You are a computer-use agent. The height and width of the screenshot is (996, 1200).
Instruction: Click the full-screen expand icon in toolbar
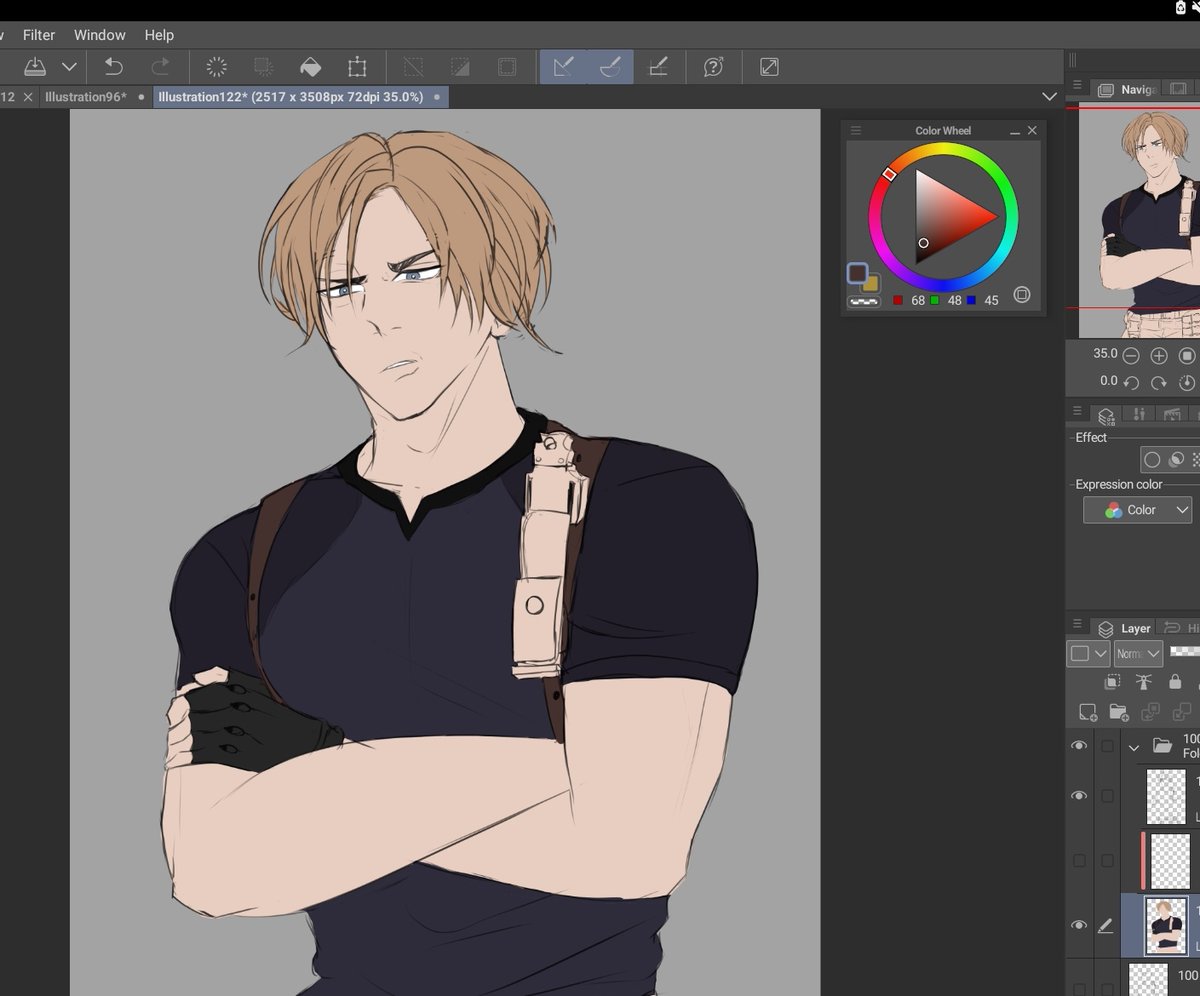click(769, 67)
